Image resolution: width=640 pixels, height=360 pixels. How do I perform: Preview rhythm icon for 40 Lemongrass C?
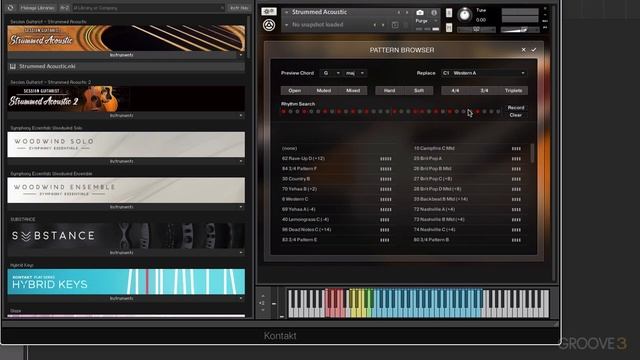coord(385,220)
